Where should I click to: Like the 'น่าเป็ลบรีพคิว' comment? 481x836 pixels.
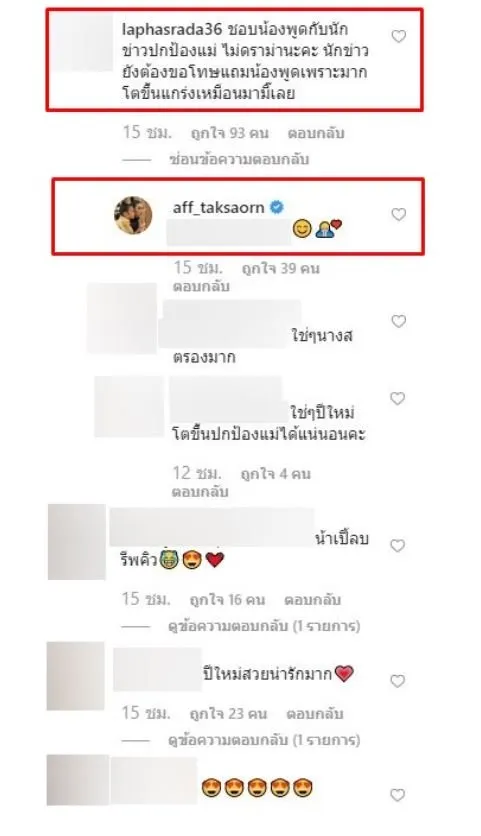point(398,545)
